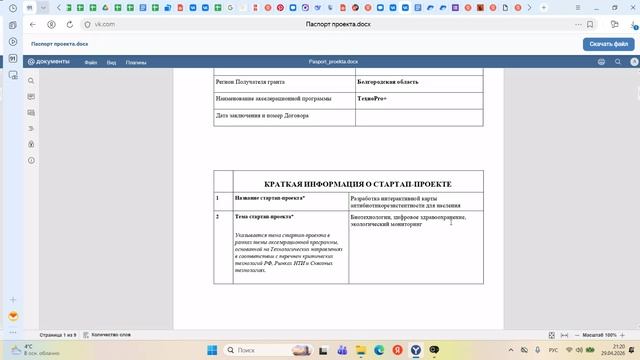Image resolution: width=640 pixels, height=360 pixels.
Task: Download the document via Скачать файл button
Action: click(608, 44)
